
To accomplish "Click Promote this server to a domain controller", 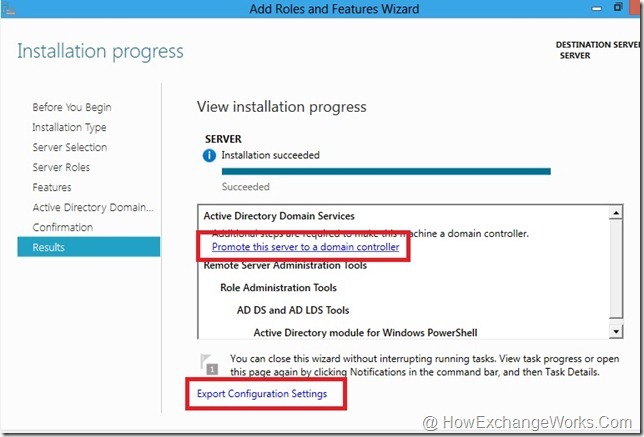I will [305, 247].
